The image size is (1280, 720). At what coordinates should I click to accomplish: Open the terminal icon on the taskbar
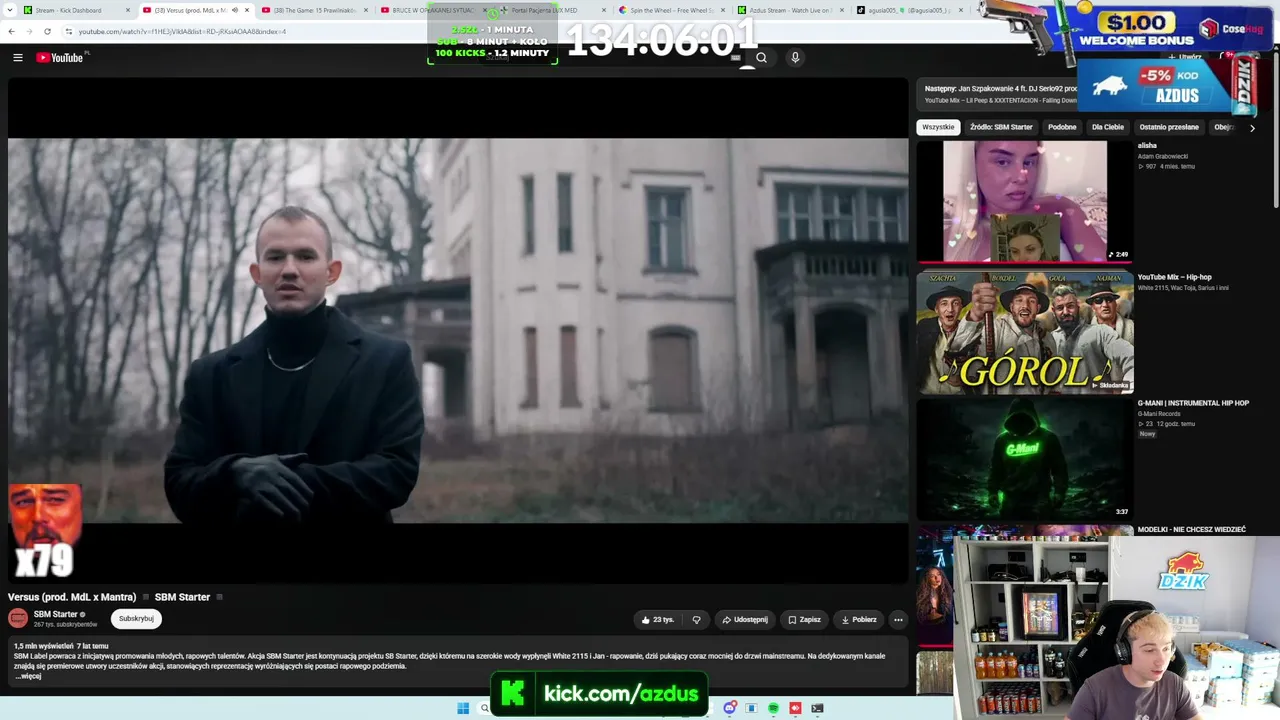pyautogui.click(x=817, y=709)
